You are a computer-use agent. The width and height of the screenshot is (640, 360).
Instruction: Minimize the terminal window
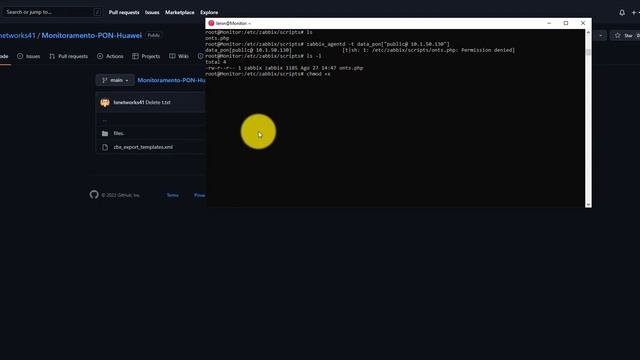click(549, 23)
